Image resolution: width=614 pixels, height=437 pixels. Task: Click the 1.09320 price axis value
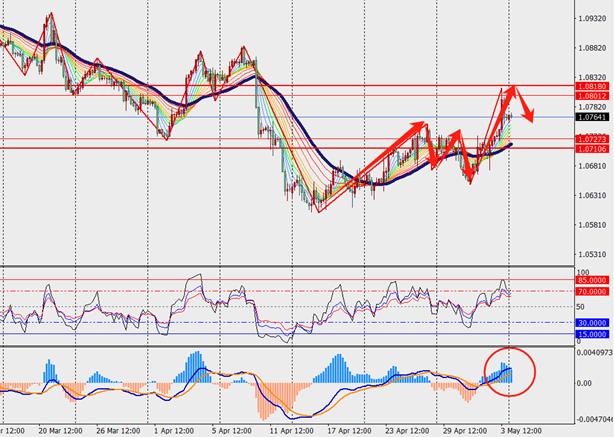[x=592, y=18]
